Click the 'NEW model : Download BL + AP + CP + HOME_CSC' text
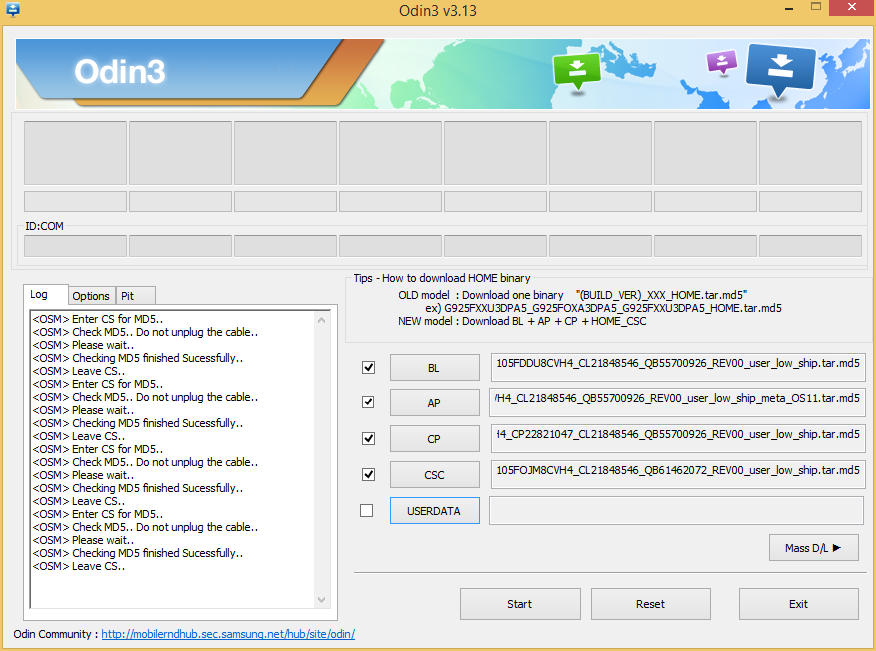 [x=522, y=321]
